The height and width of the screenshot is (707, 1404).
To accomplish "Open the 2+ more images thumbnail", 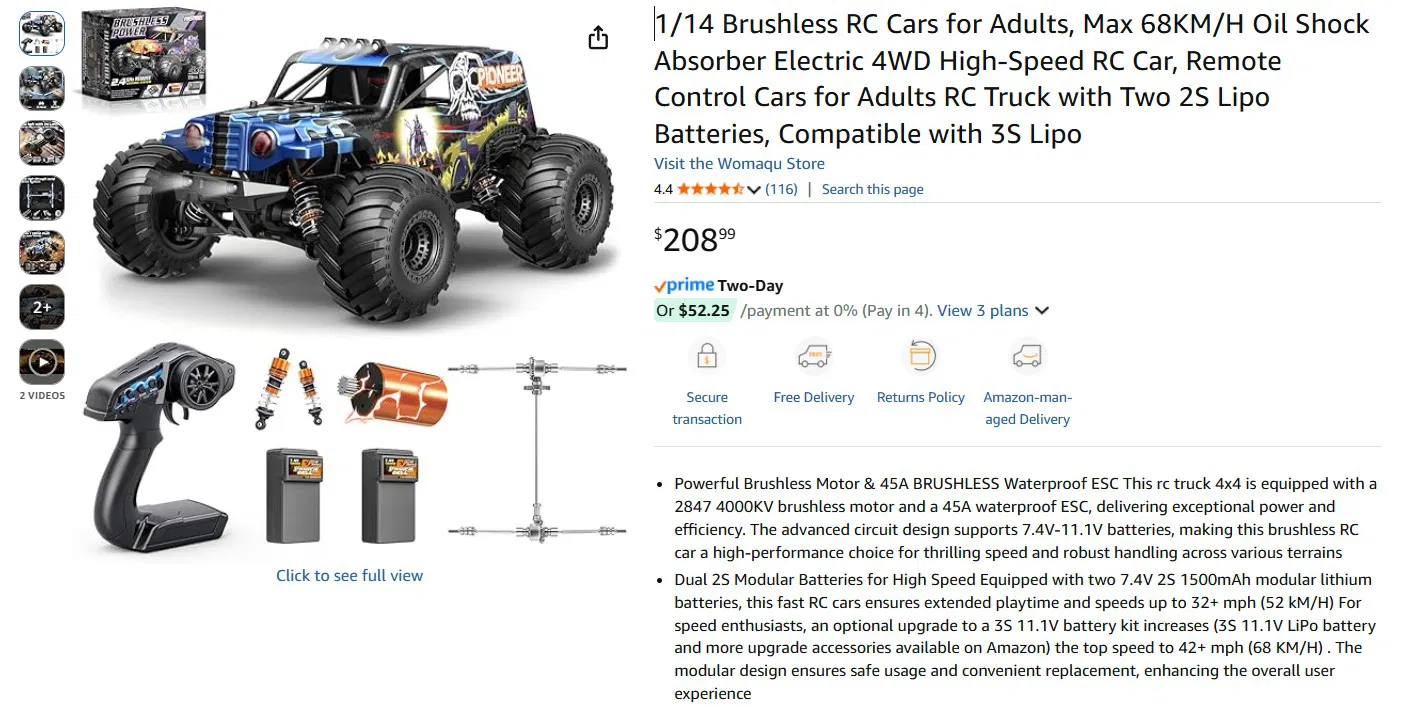I will [42, 307].
